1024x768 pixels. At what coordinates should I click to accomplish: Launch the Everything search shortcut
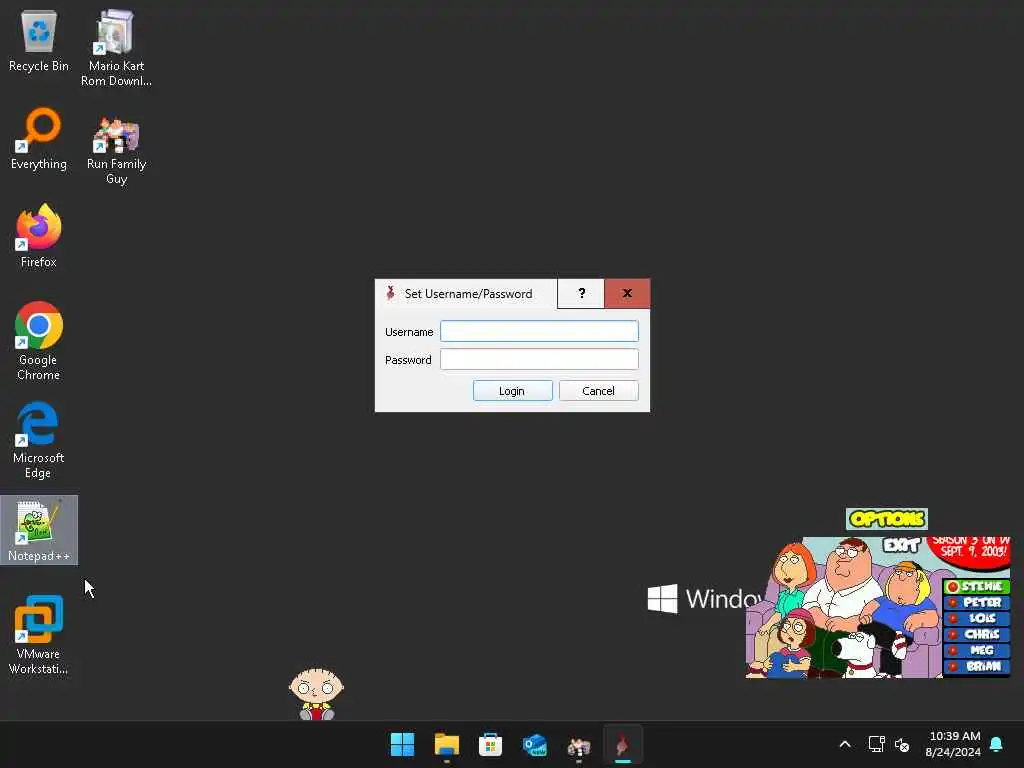coord(39,139)
